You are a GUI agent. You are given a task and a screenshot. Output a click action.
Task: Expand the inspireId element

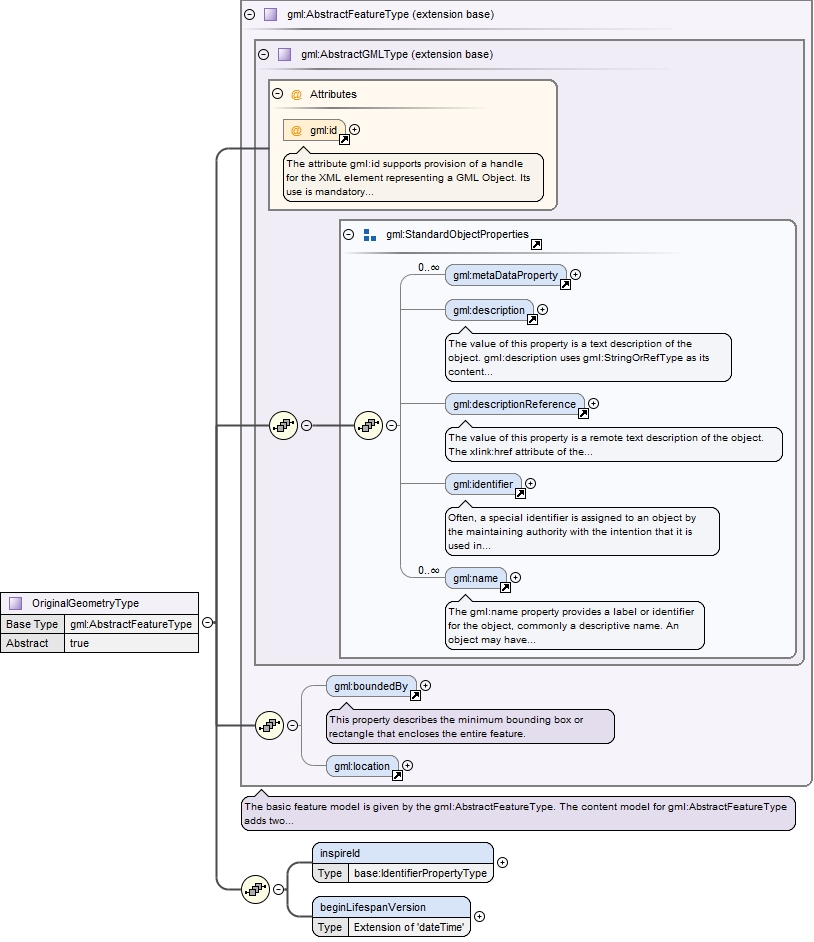(x=502, y=863)
